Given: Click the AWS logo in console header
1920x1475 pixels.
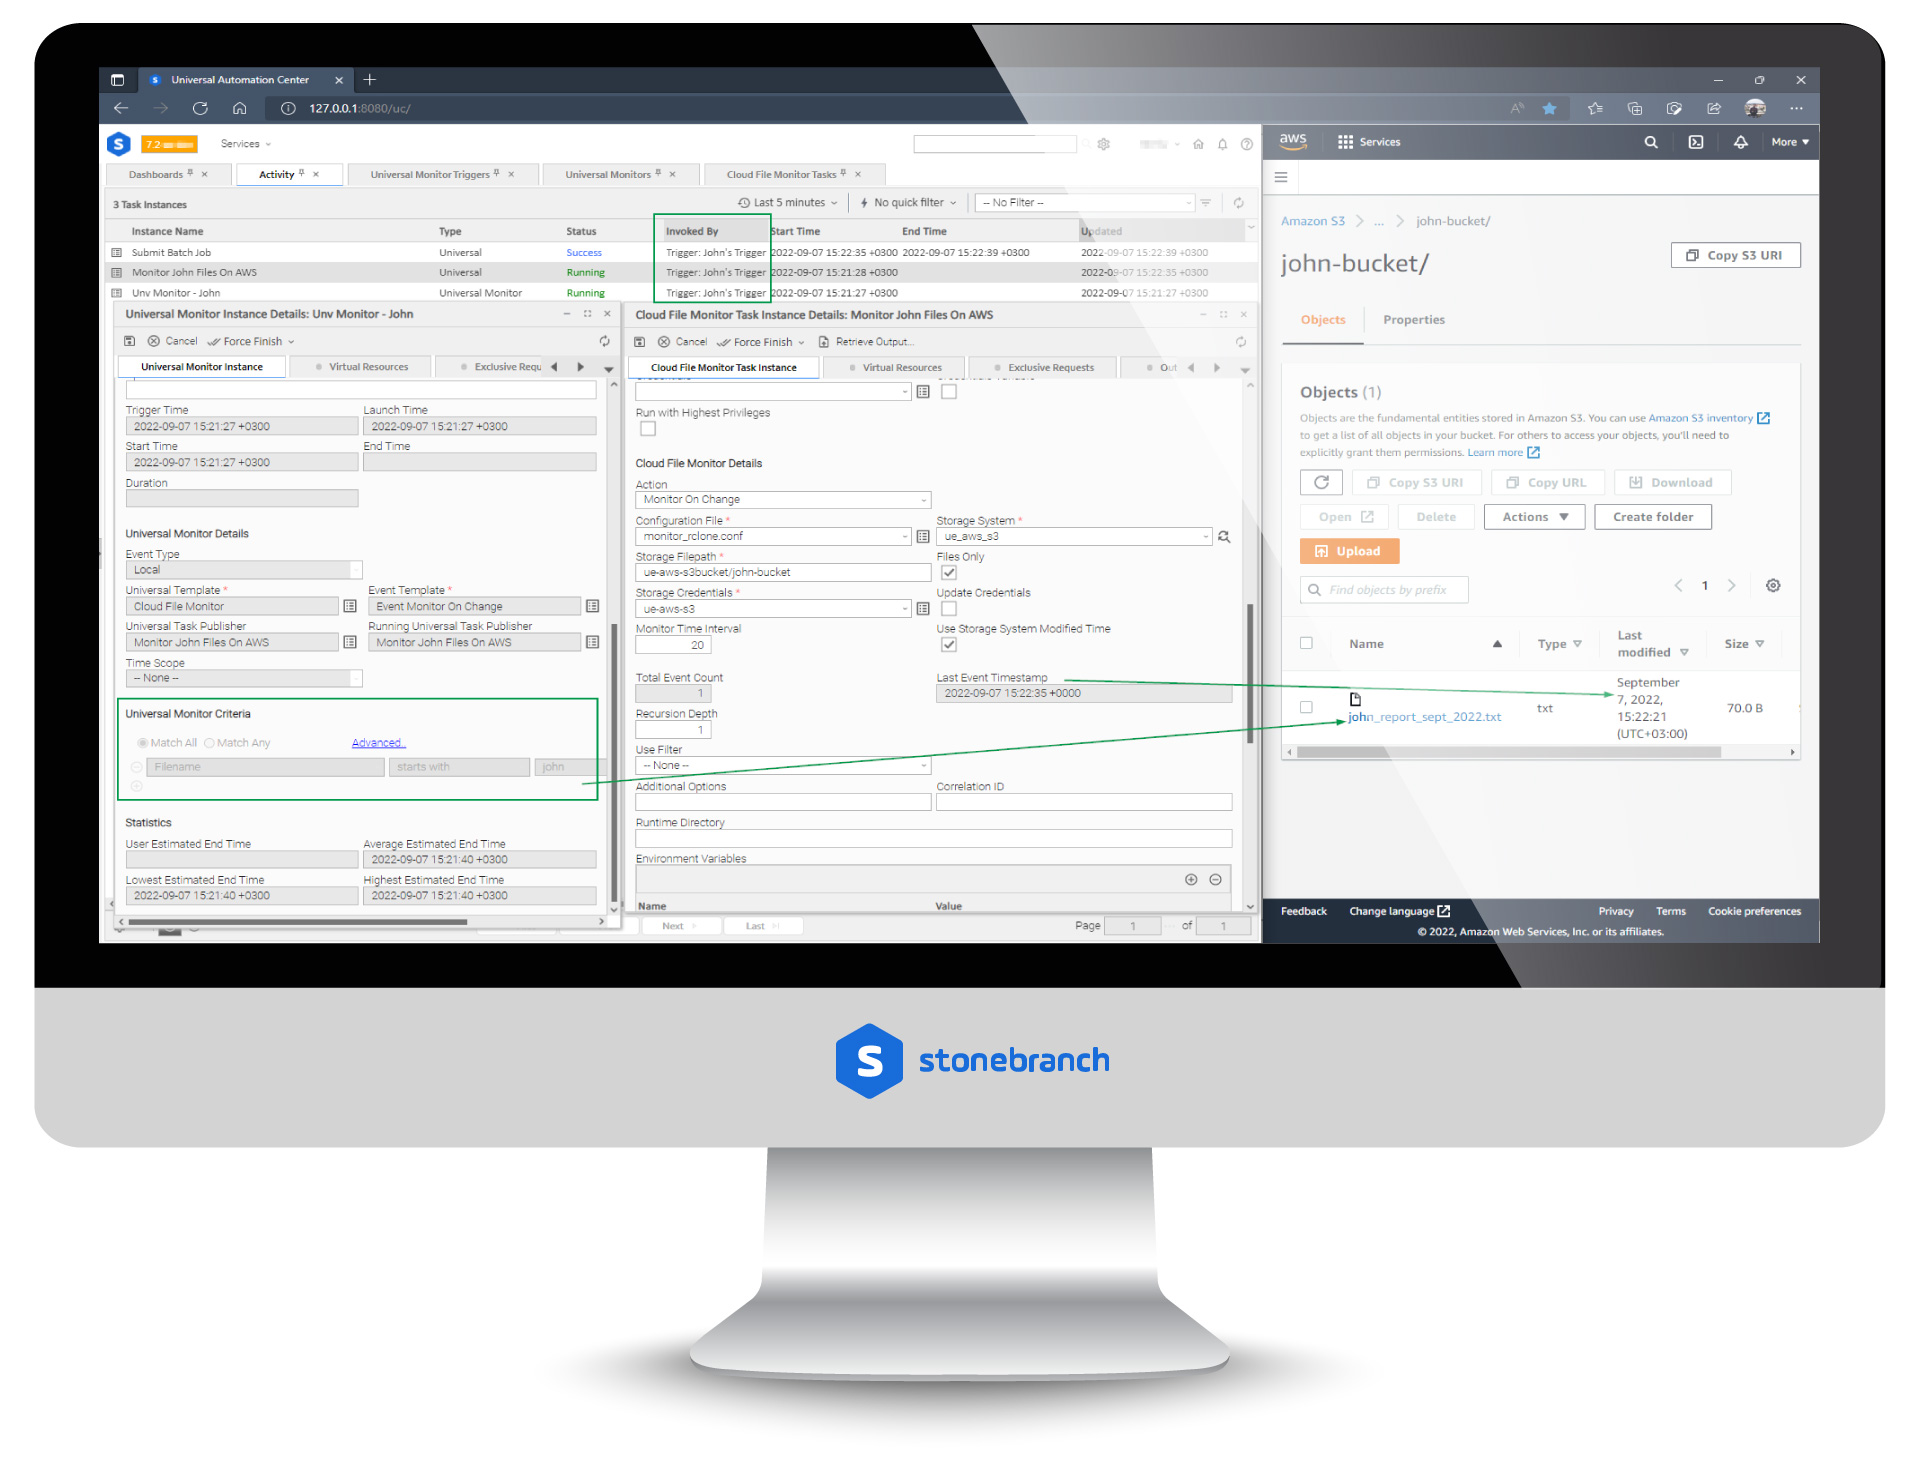Looking at the screenshot, I should point(1293,141).
